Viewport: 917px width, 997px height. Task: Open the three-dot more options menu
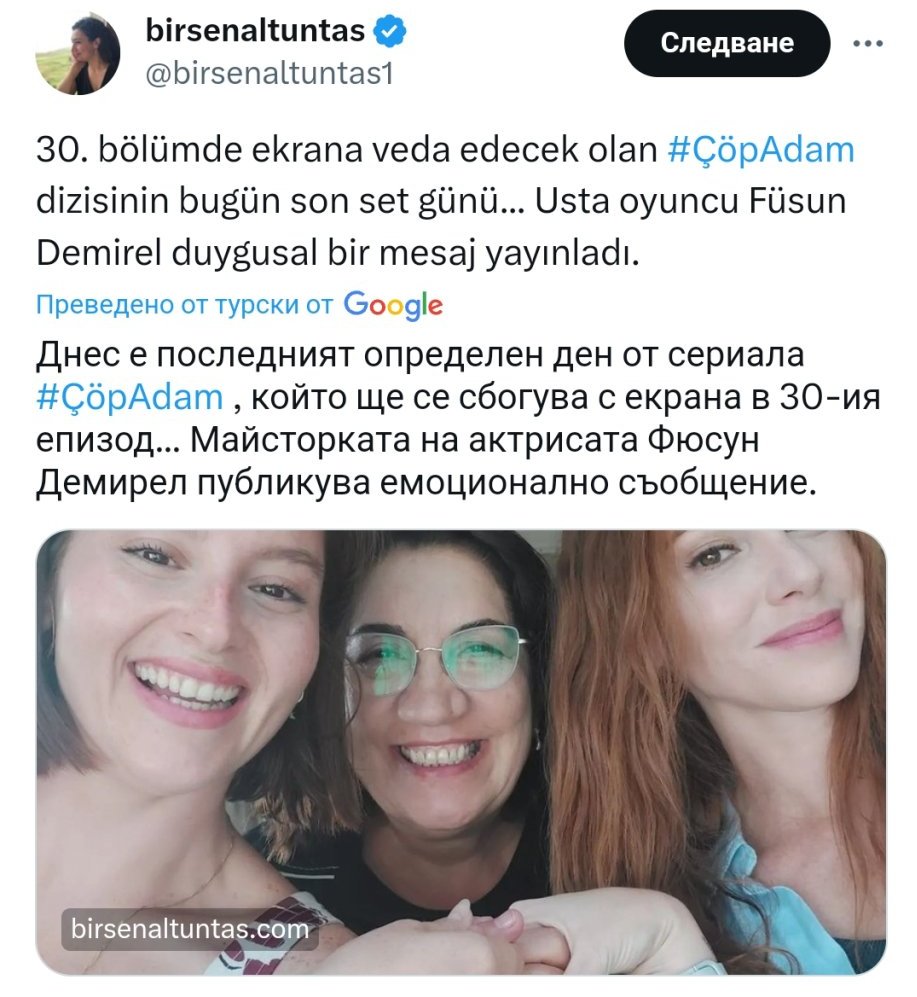pyautogui.click(x=867, y=43)
